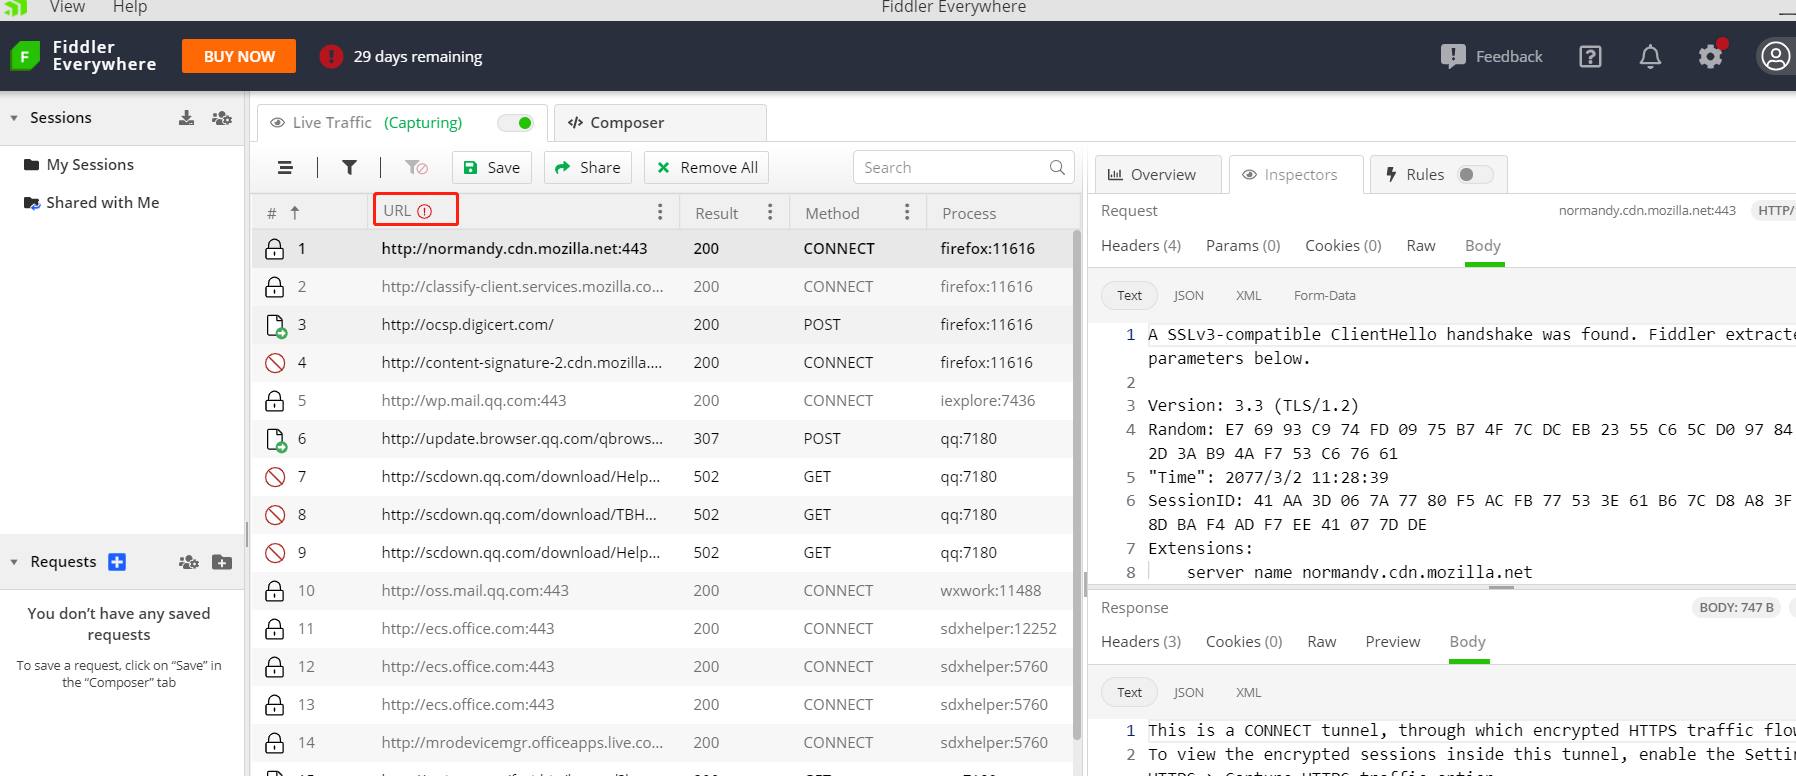Open request Raw tab
The image size is (1796, 776).
pyautogui.click(x=1421, y=246)
